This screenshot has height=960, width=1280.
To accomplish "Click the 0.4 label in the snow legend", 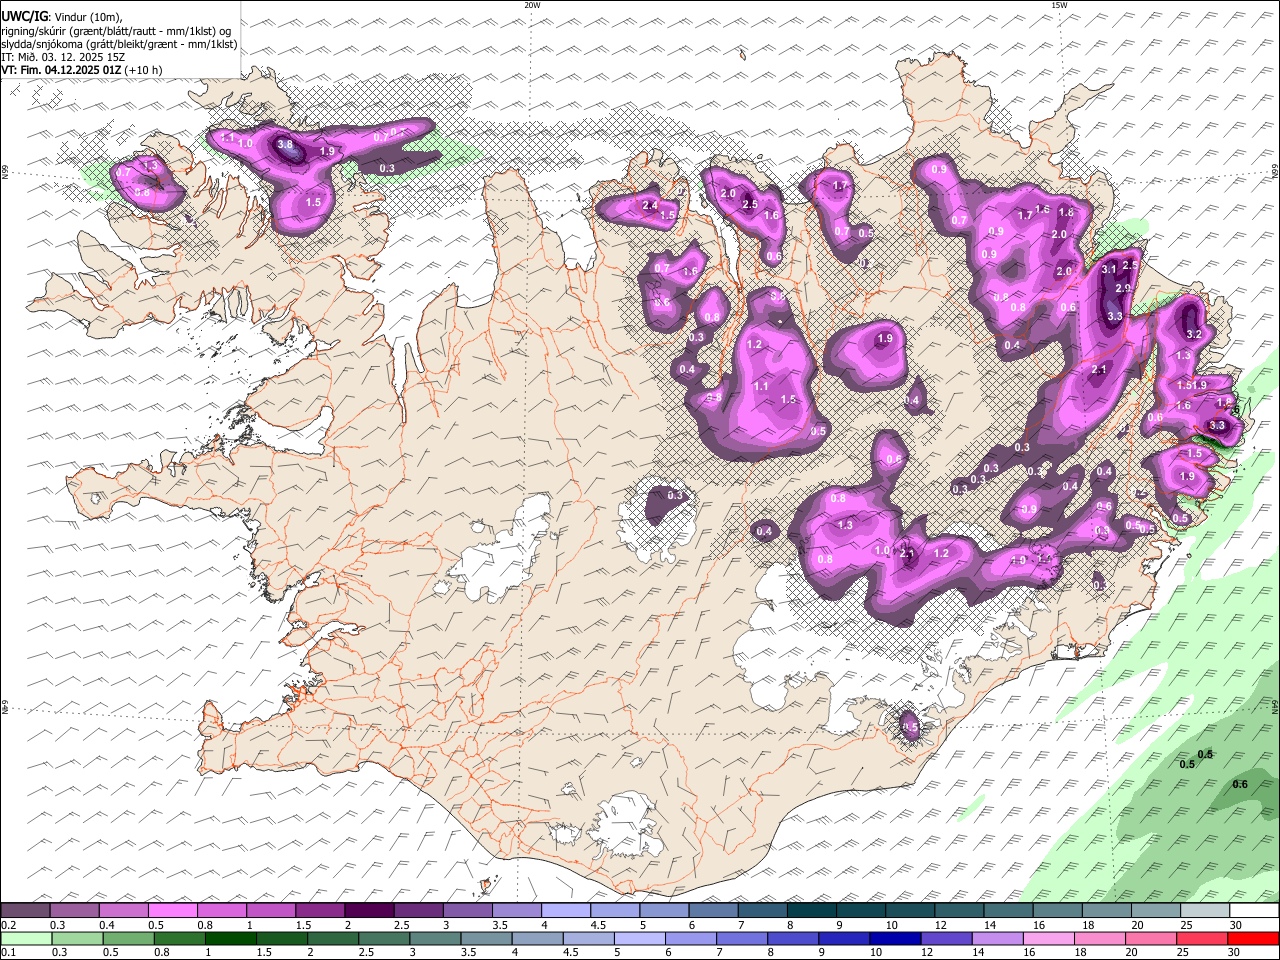I will [x=107, y=925].
